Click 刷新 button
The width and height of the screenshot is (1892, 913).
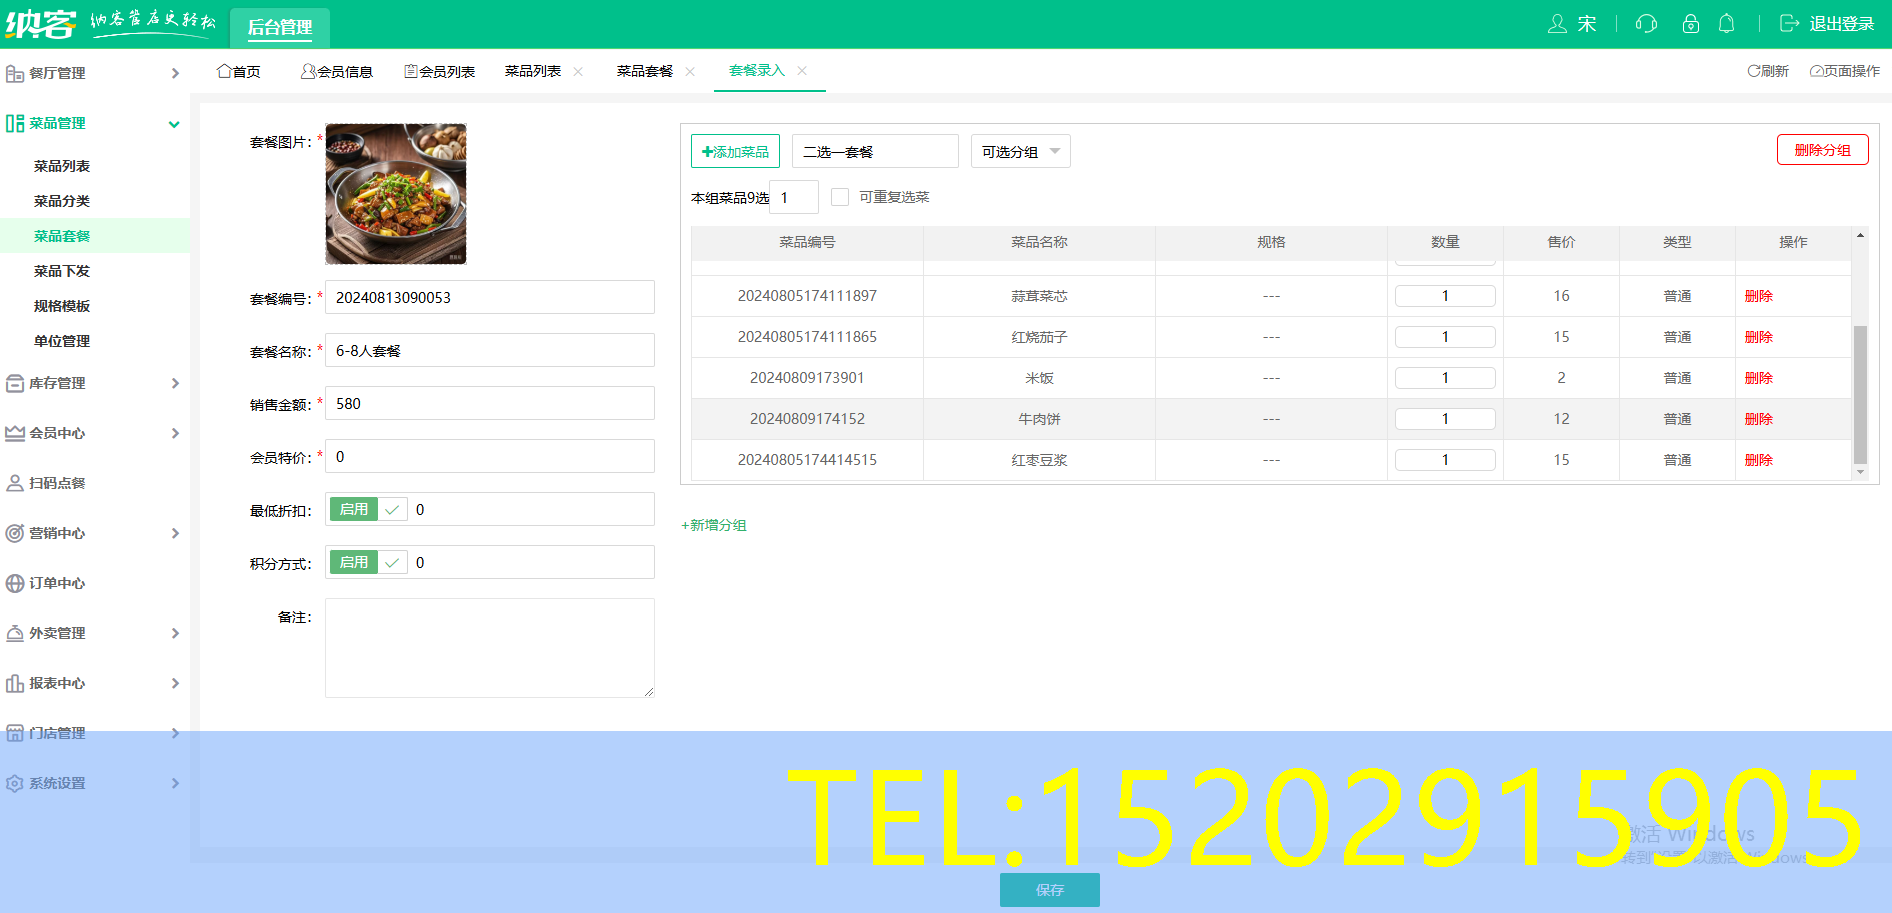click(1768, 71)
